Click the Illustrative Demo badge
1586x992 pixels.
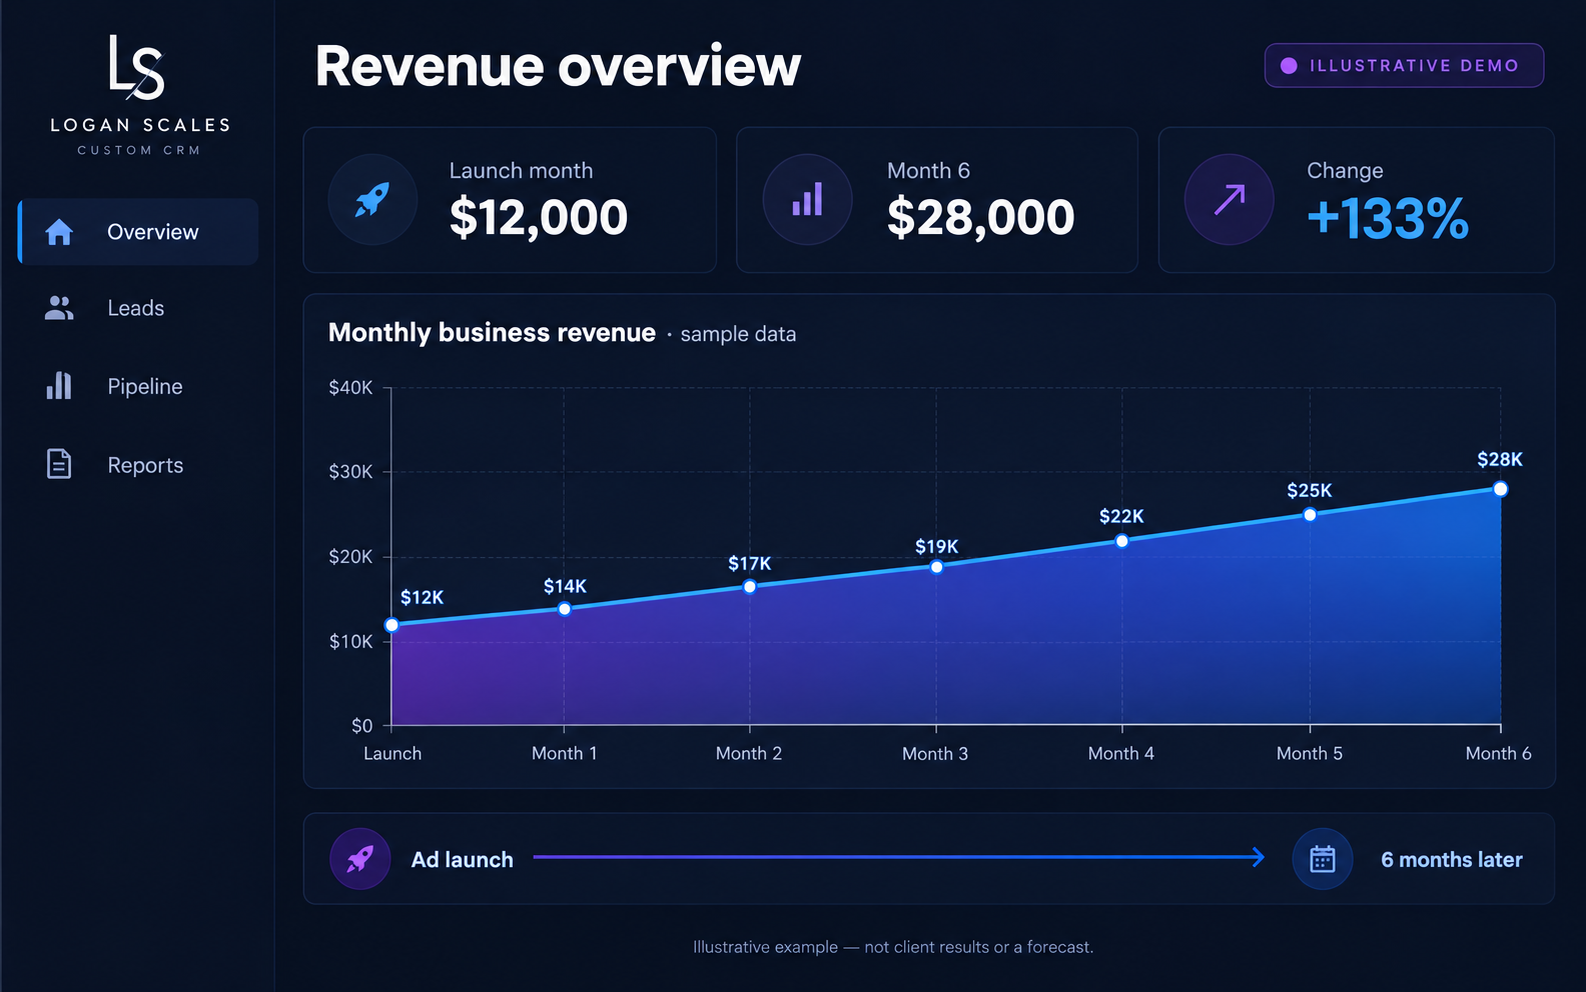[1404, 66]
